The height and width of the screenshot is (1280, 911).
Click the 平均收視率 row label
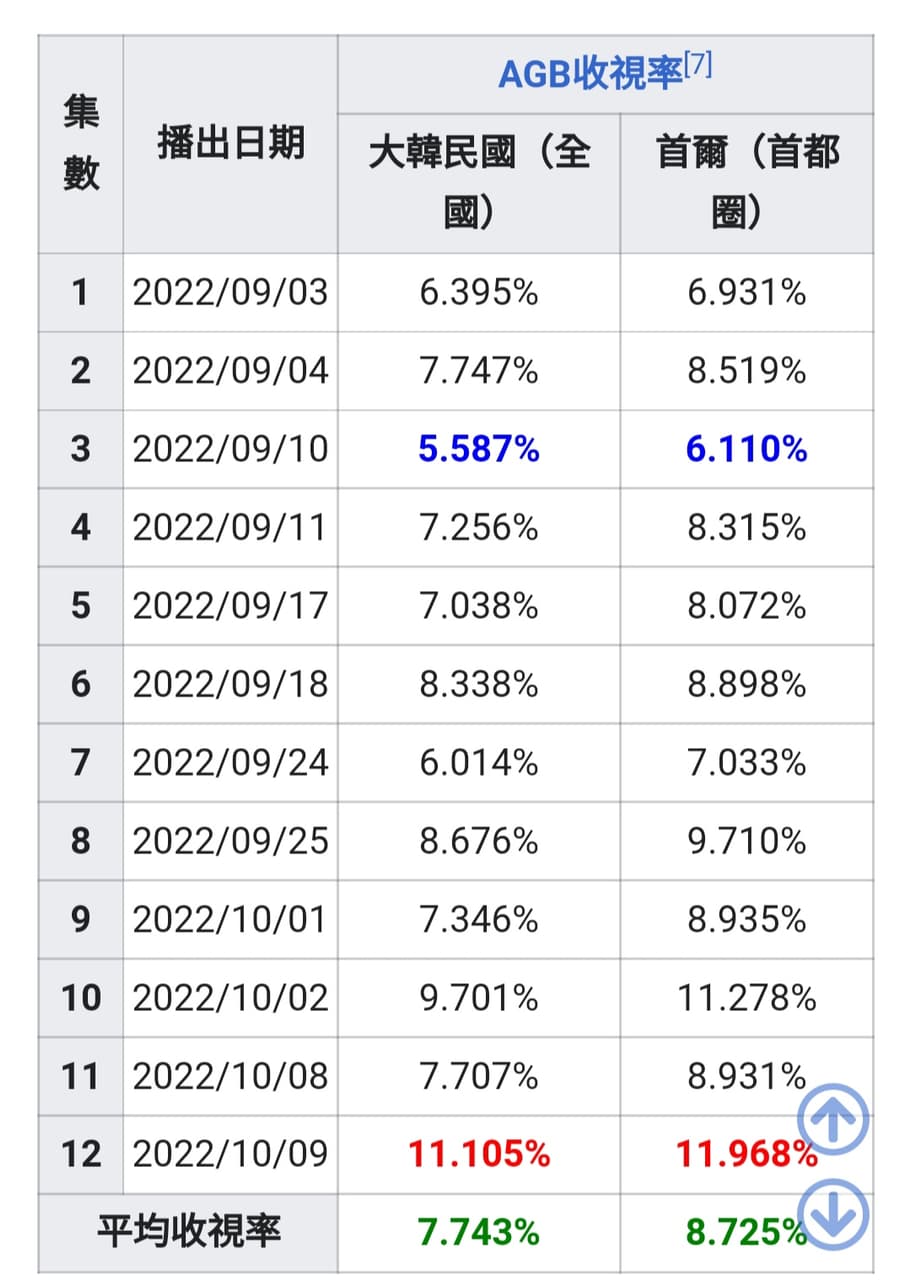coord(189,1232)
